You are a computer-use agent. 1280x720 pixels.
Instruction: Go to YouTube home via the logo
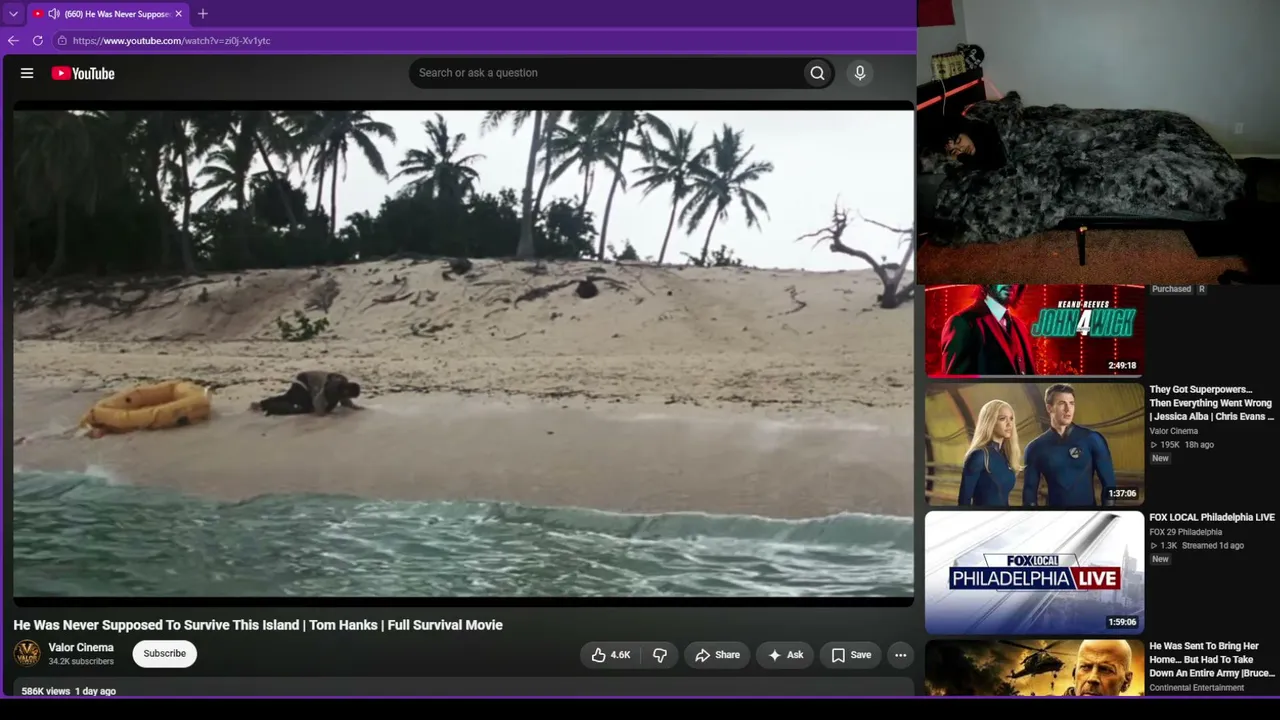point(83,73)
